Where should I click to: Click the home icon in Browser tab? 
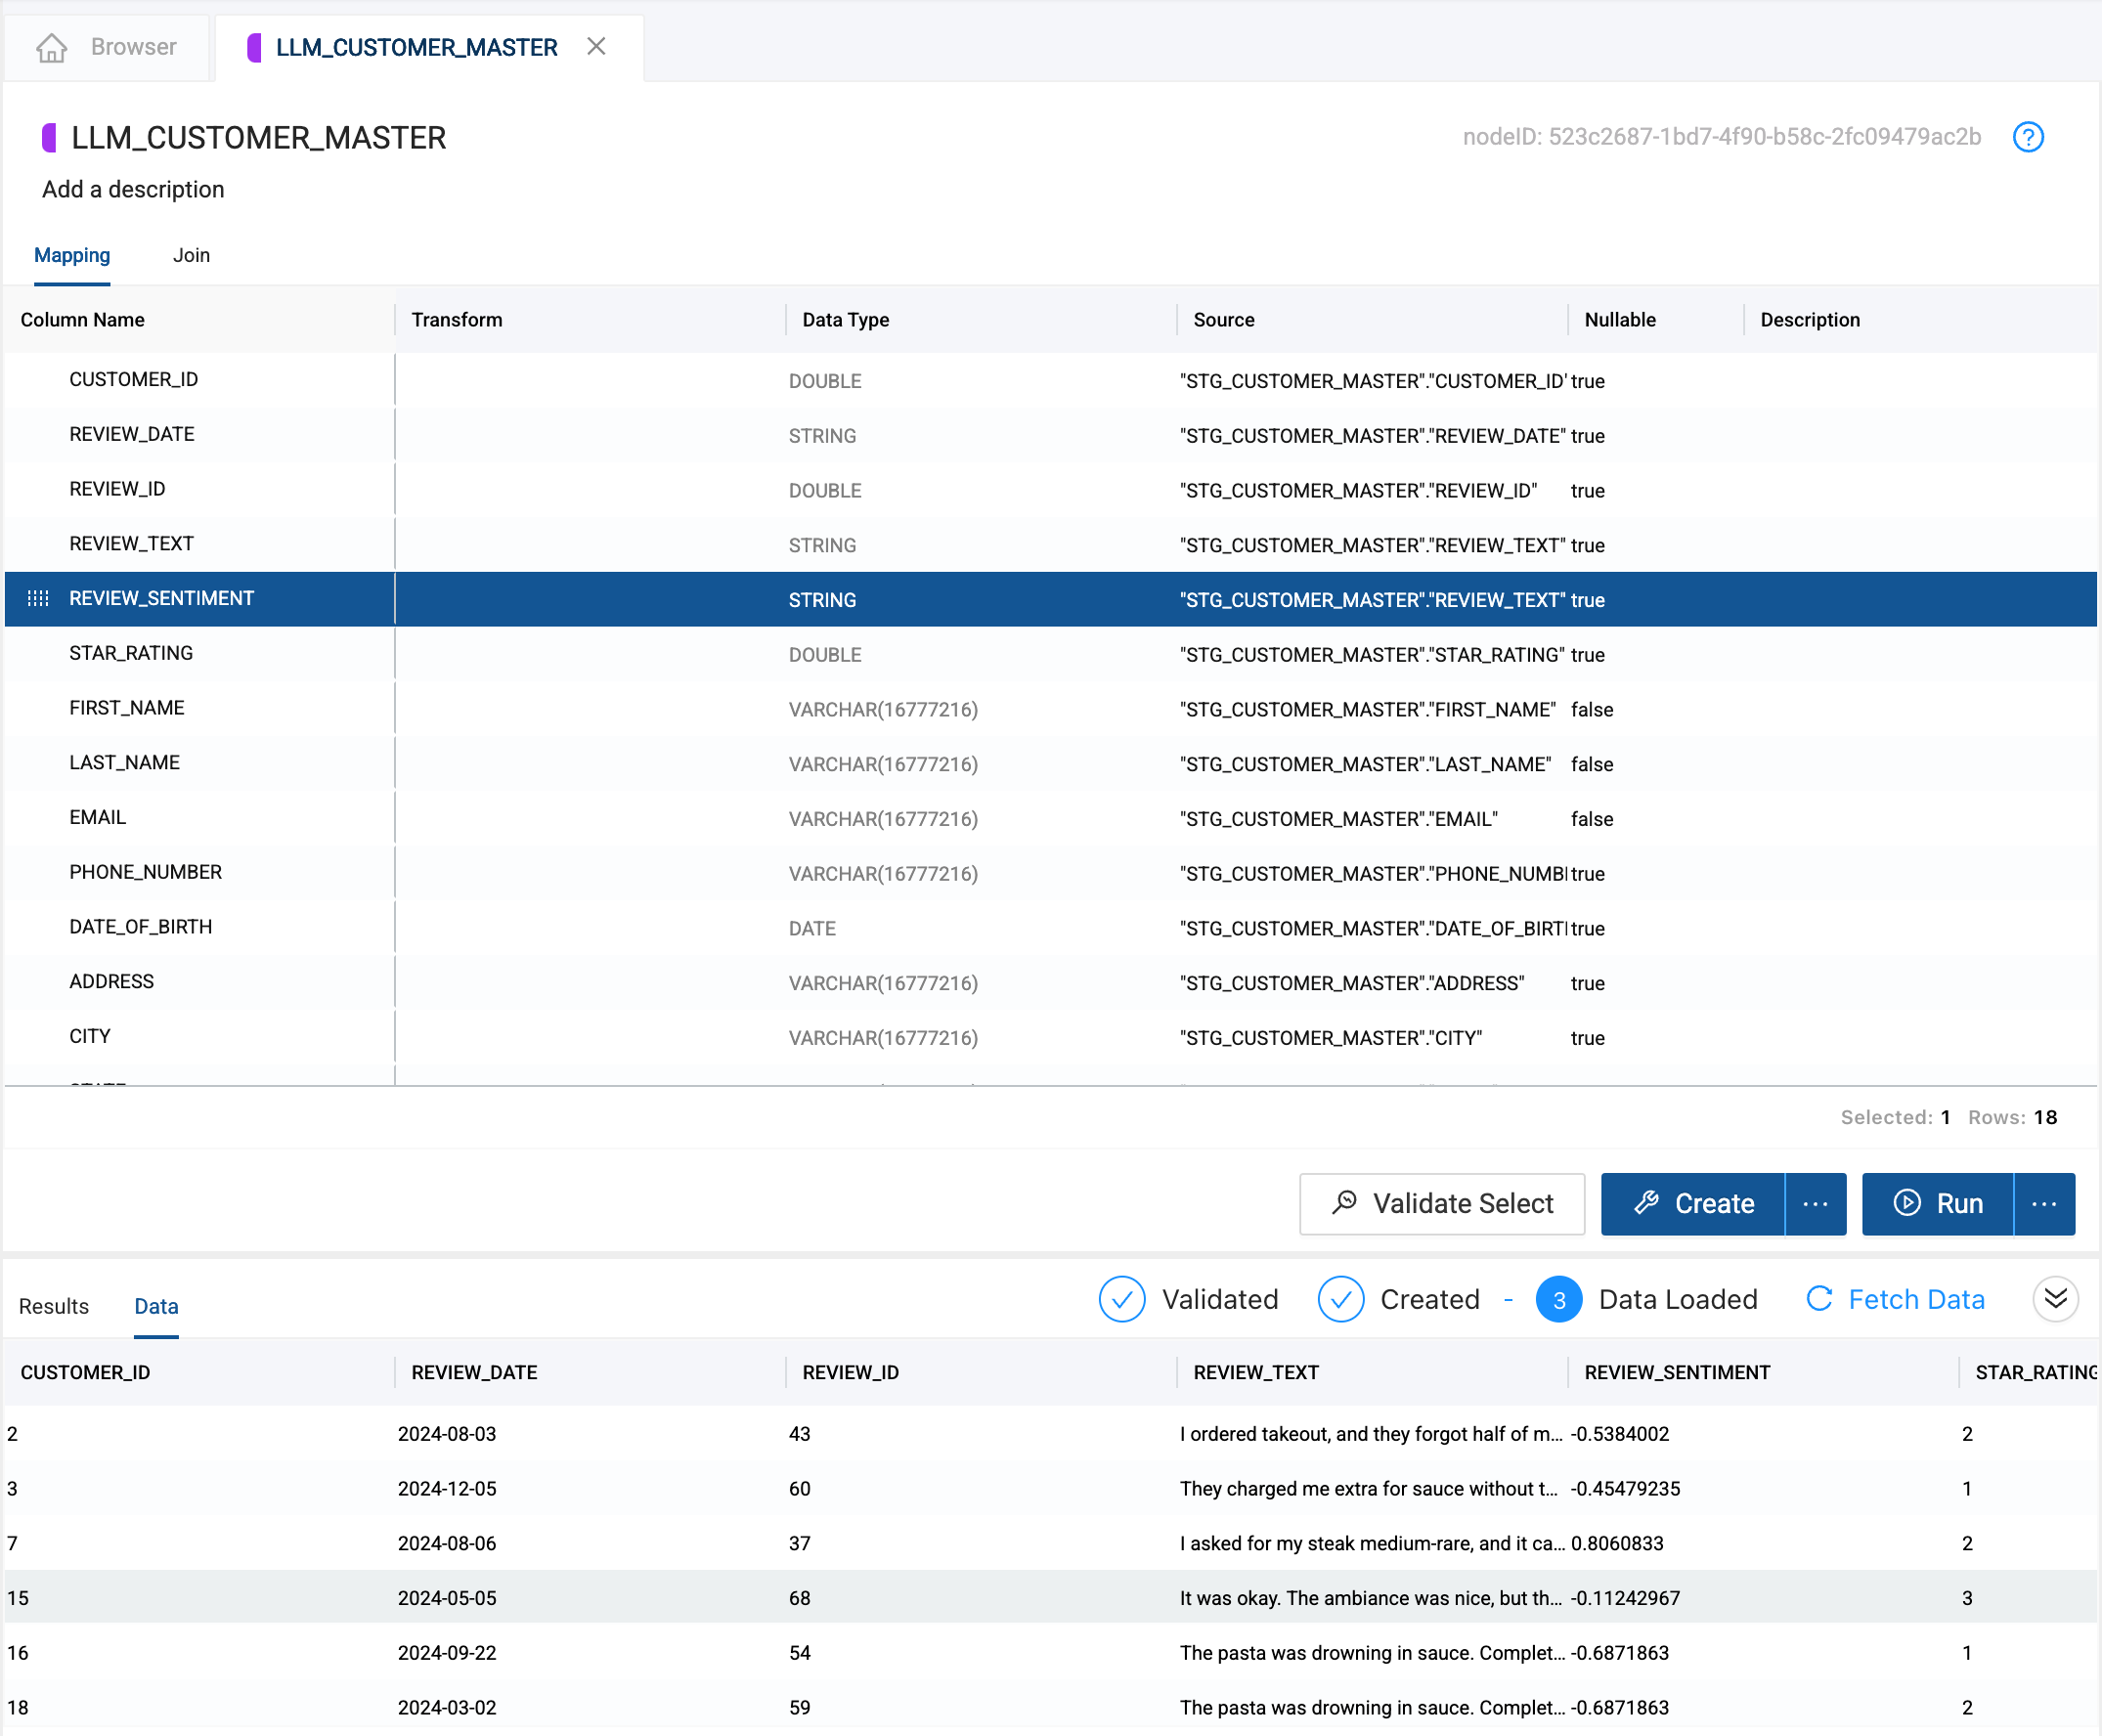click(x=51, y=47)
